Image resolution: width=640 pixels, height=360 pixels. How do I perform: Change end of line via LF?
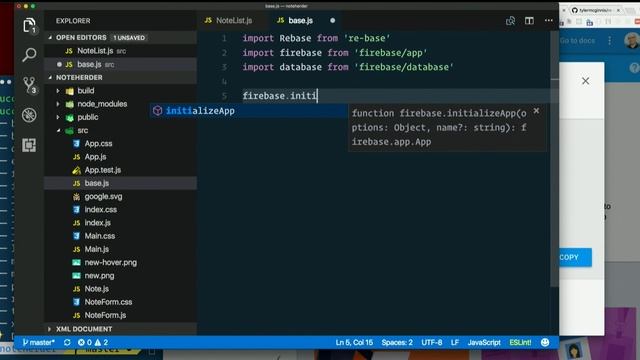[455, 342]
